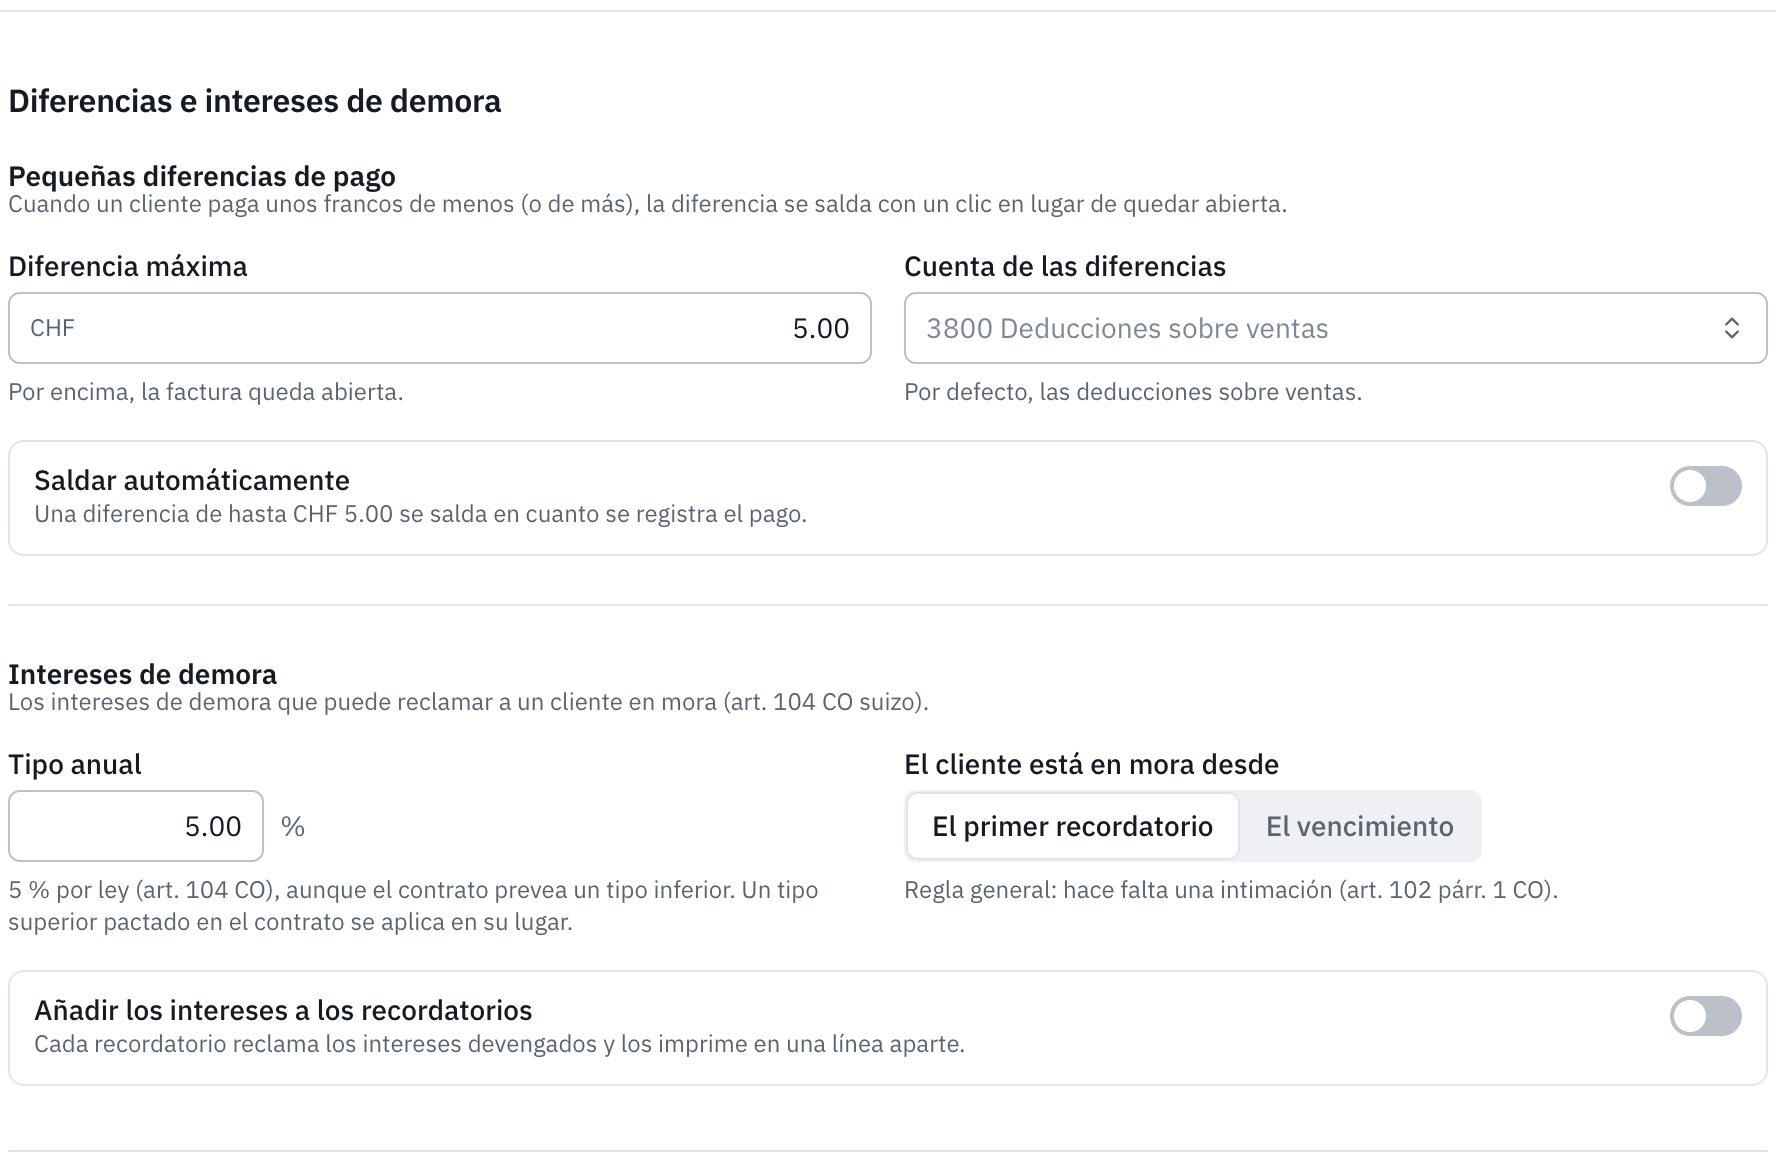1776x1158 pixels.
Task: Select El vencimiento option
Action: pos(1359,826)
